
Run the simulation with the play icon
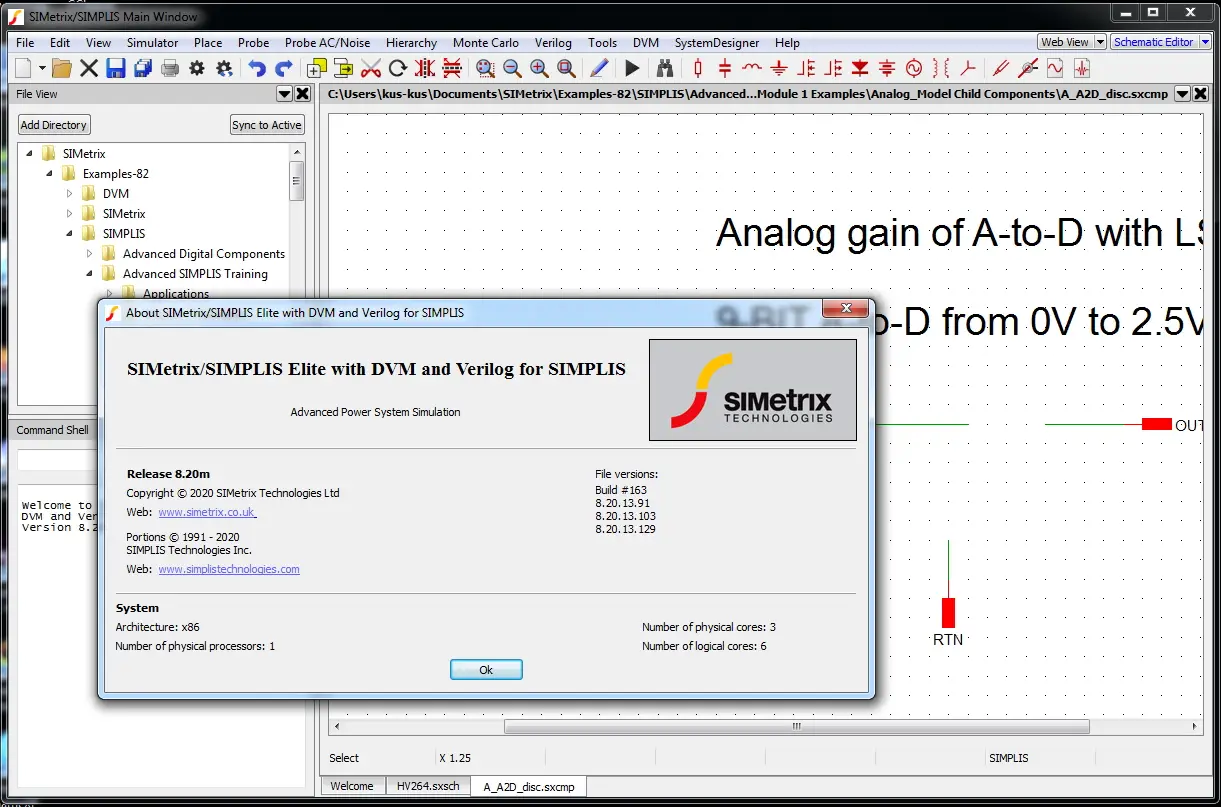click(x=632, y=68)
